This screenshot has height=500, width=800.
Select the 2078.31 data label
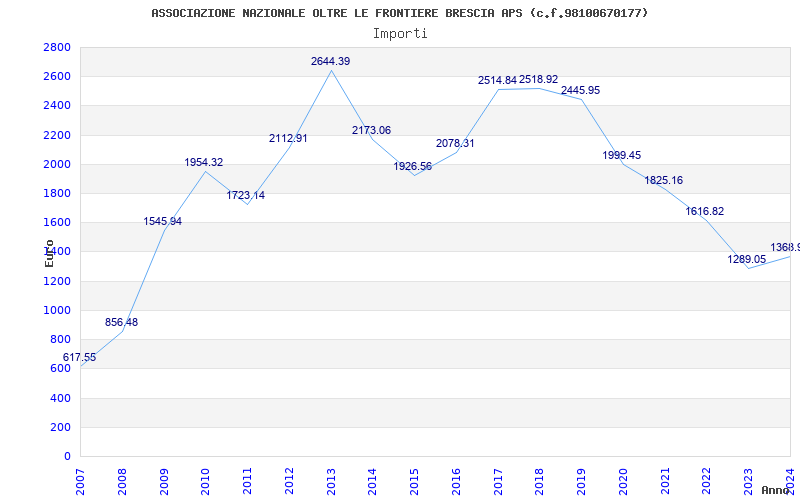455,143
